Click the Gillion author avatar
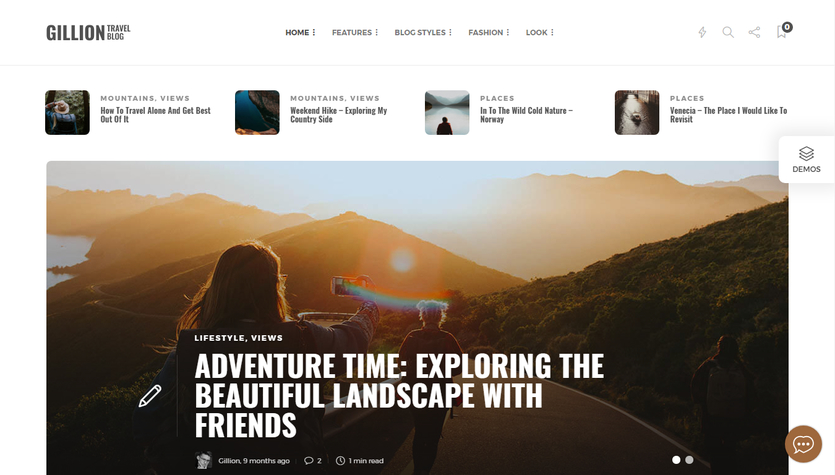Image resolution: width=835 pixels, height=475 pixels. [x=203, y=461]
